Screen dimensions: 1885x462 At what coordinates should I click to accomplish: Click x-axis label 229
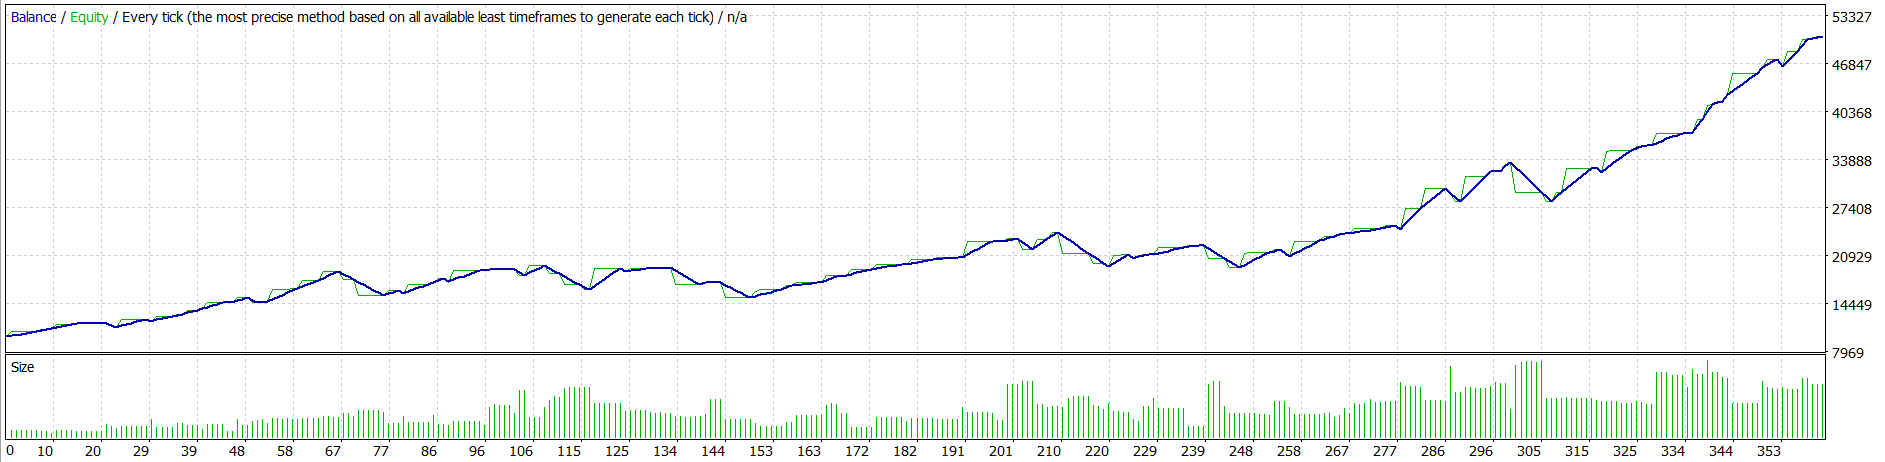click(x=1145, y=451)
